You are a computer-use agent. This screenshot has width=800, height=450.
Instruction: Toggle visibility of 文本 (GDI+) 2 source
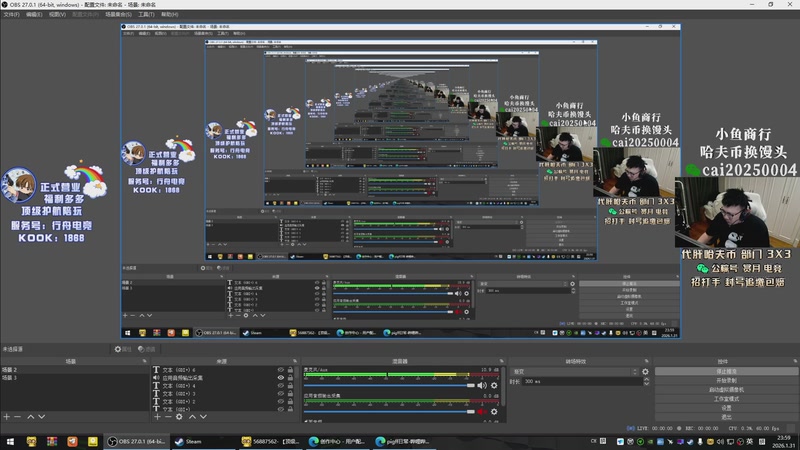pyautogui.click(x=281, y=402)
